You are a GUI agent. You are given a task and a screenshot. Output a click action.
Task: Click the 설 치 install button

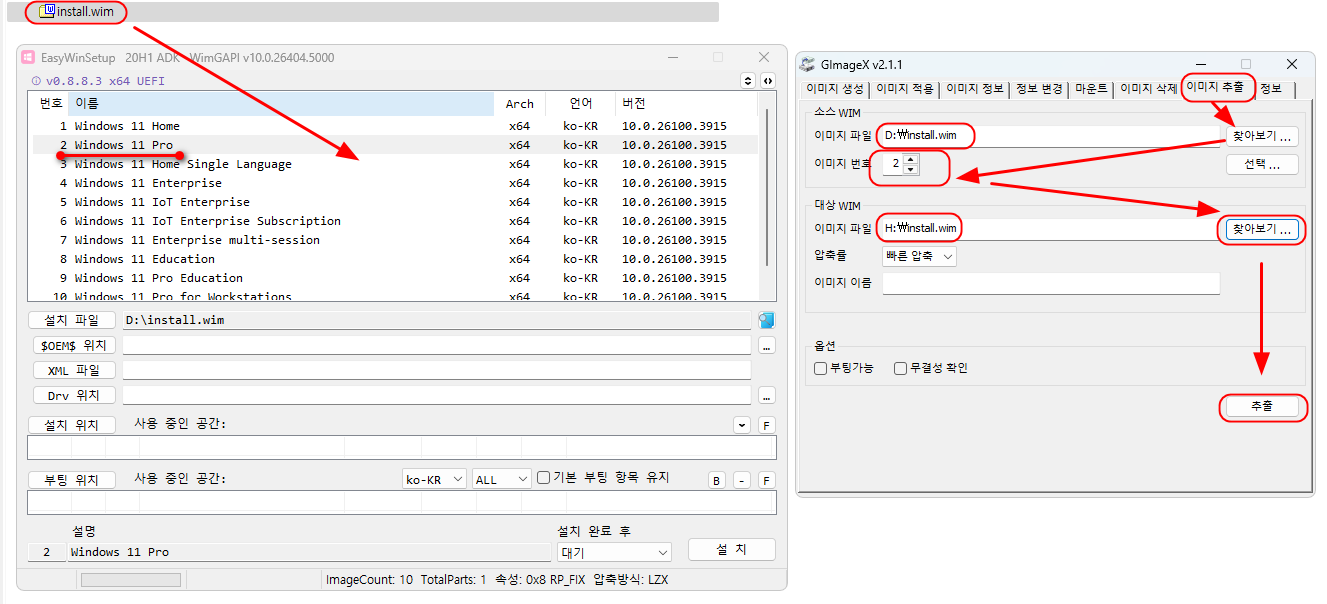(x=732, y=550)
